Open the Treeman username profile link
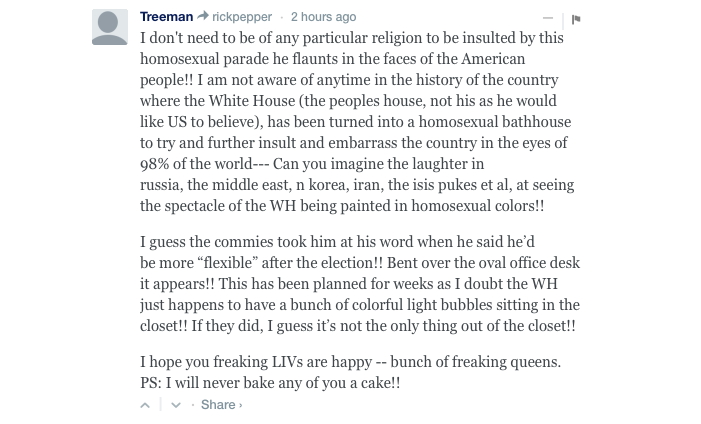Image resolution: width=701 pixels, height=424 pixels. pyautogui.click(x=166, y=17)
